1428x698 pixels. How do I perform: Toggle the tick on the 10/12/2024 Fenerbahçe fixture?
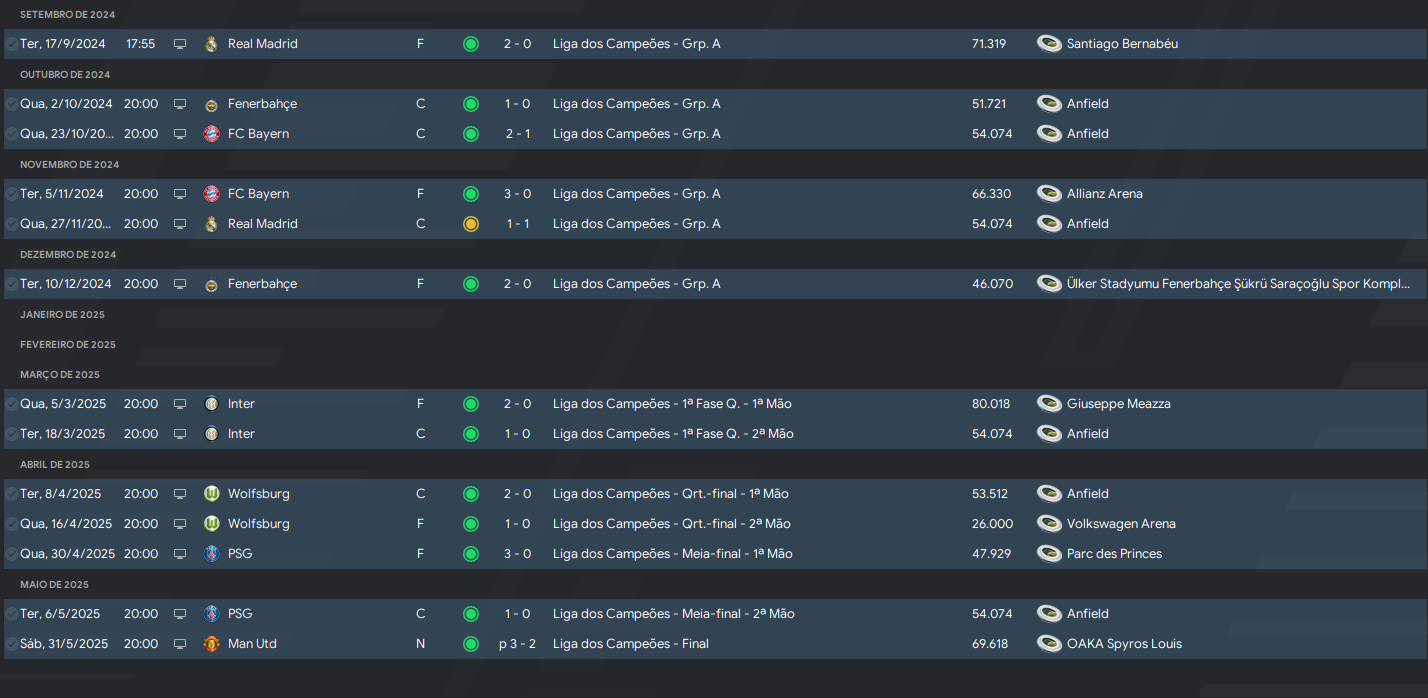[11, 284]
